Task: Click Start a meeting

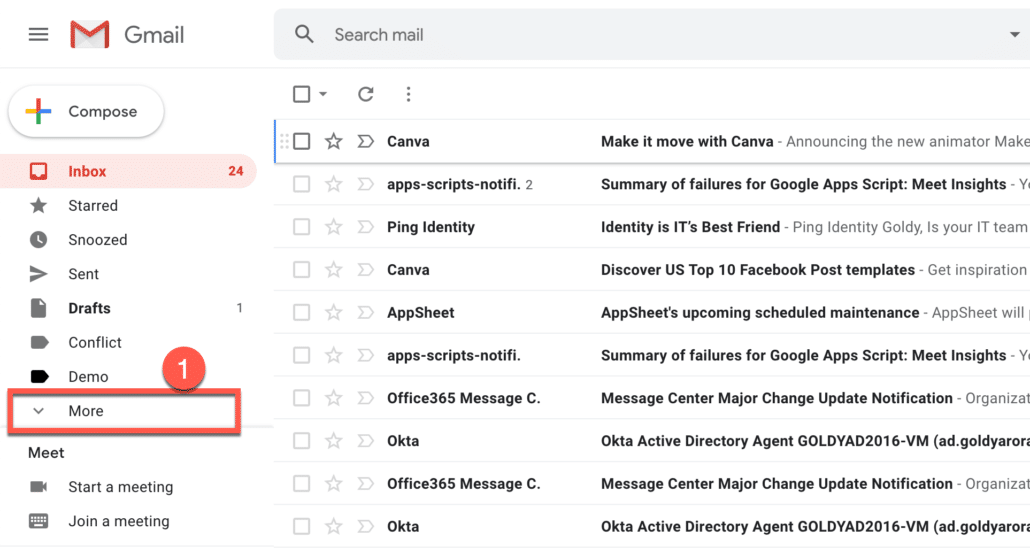Action: tap(121, 487)
